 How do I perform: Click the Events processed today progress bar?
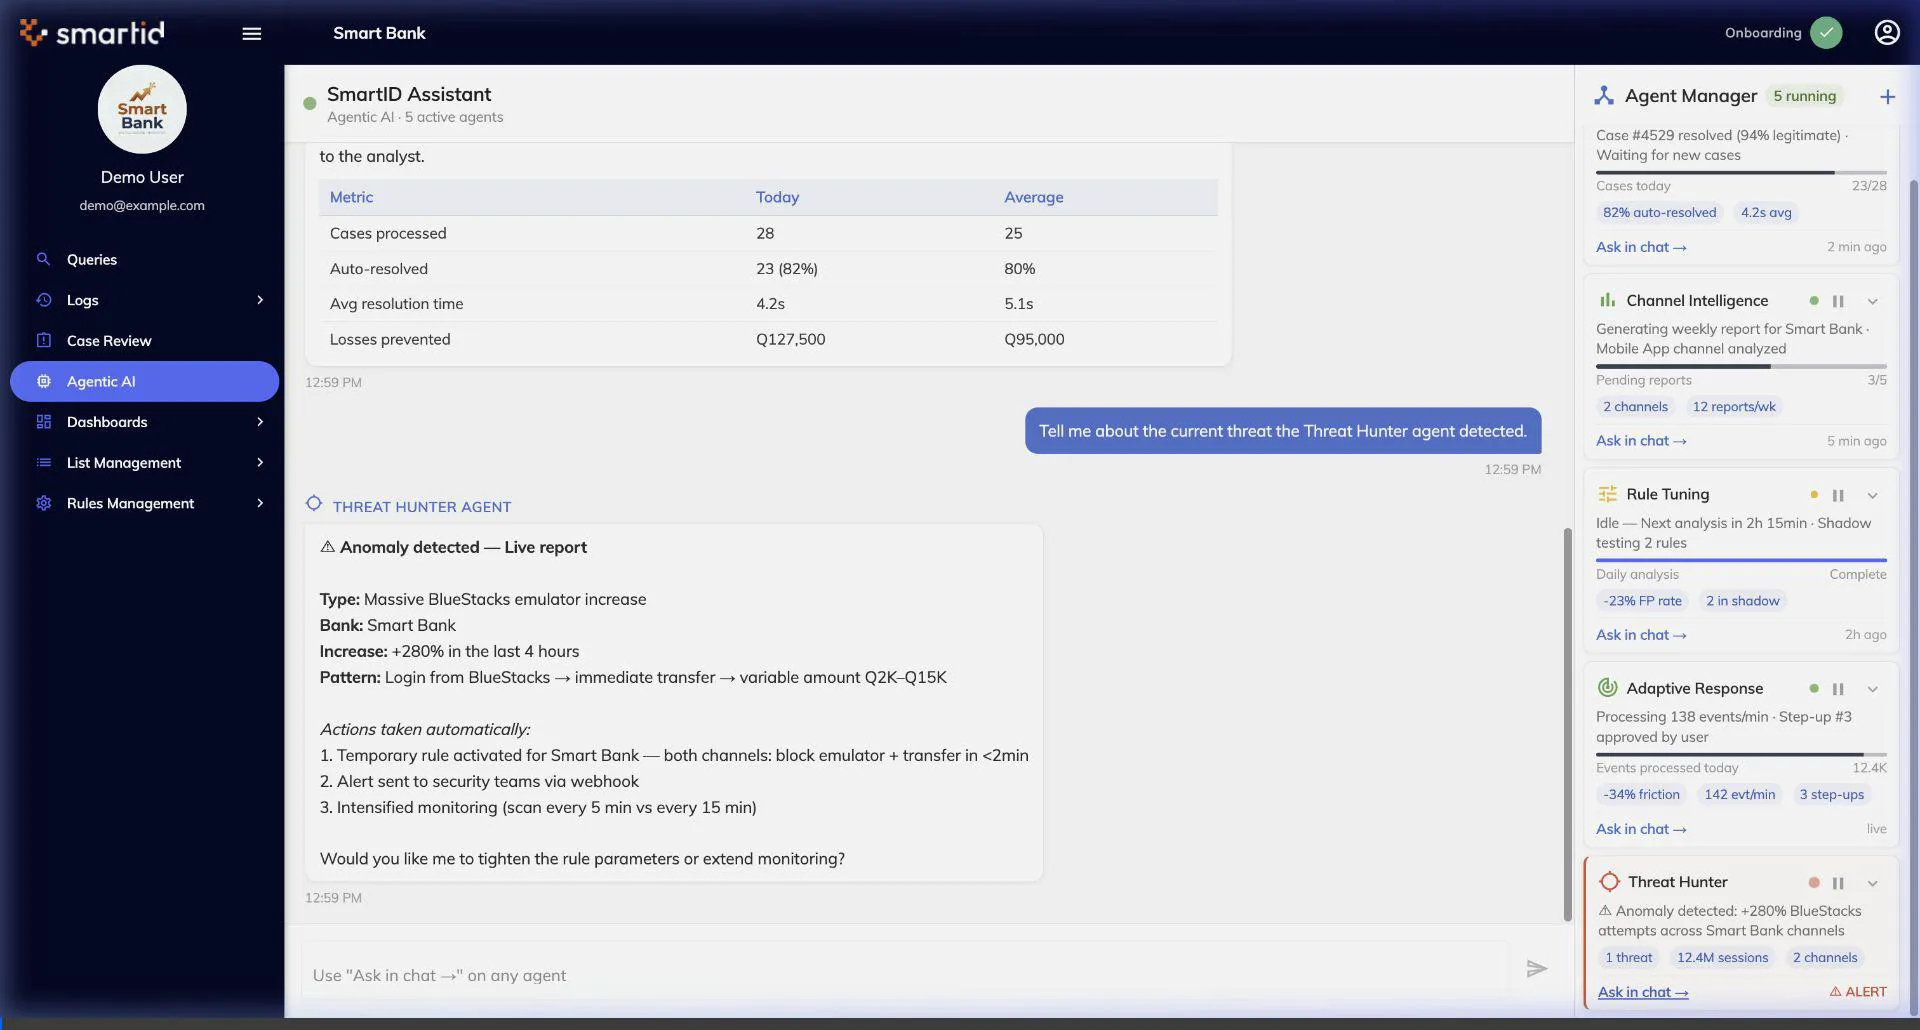click(x=1741, y=754)
